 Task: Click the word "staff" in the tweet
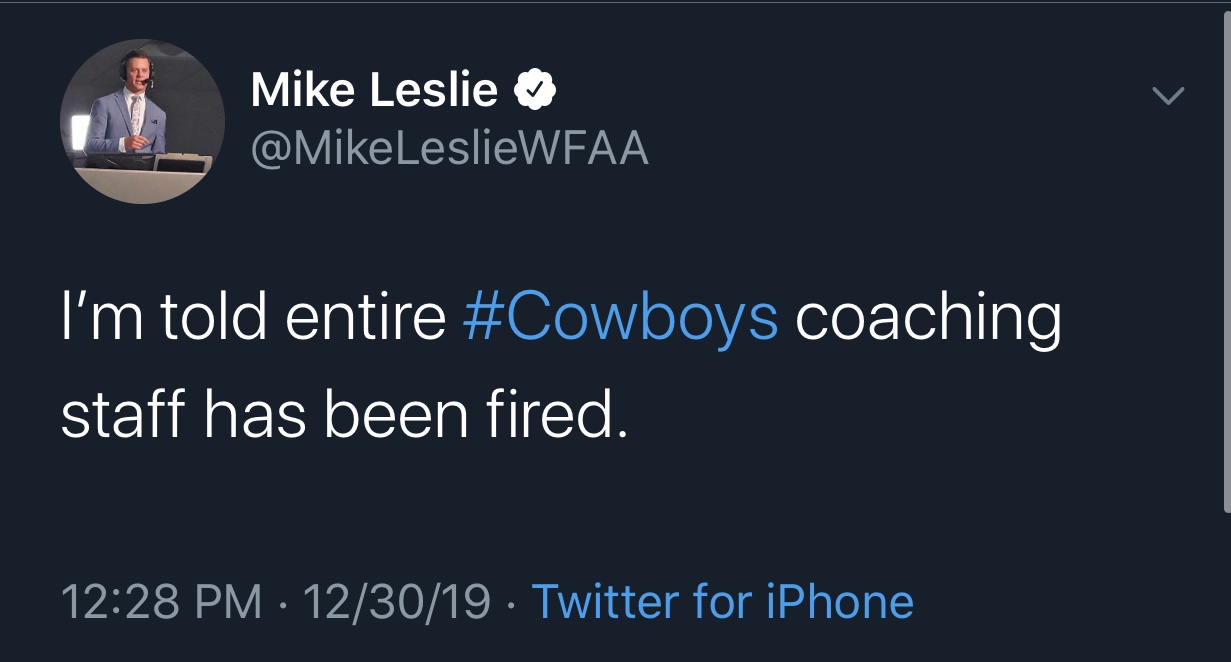124,415
